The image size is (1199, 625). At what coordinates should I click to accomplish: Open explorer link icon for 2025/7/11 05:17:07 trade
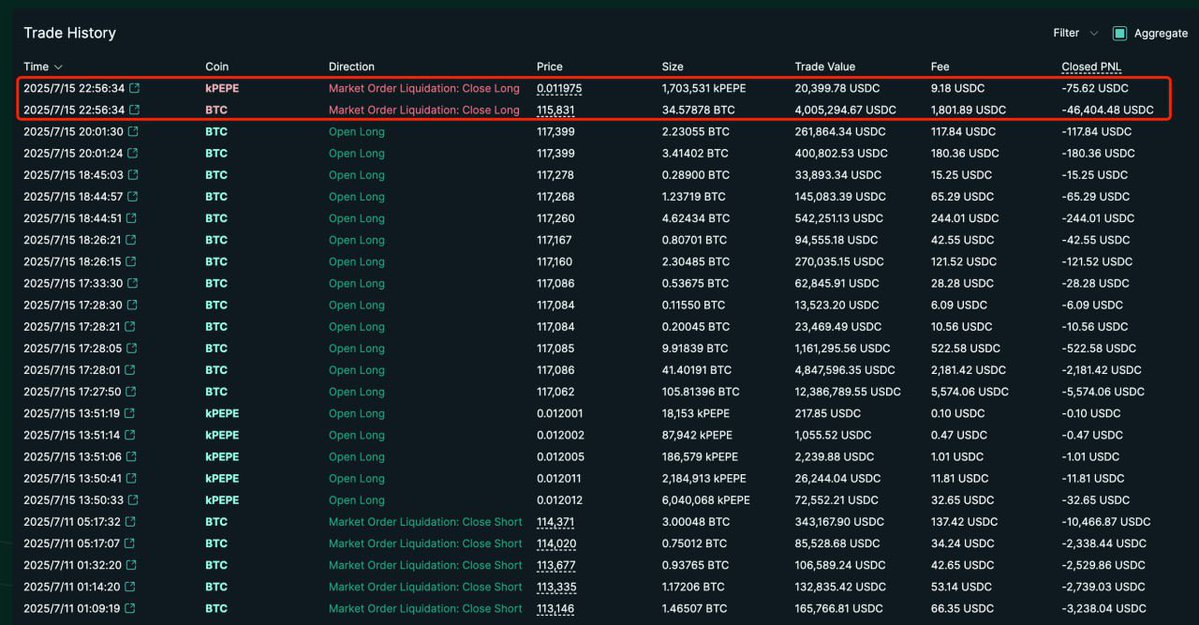(129, 543)
